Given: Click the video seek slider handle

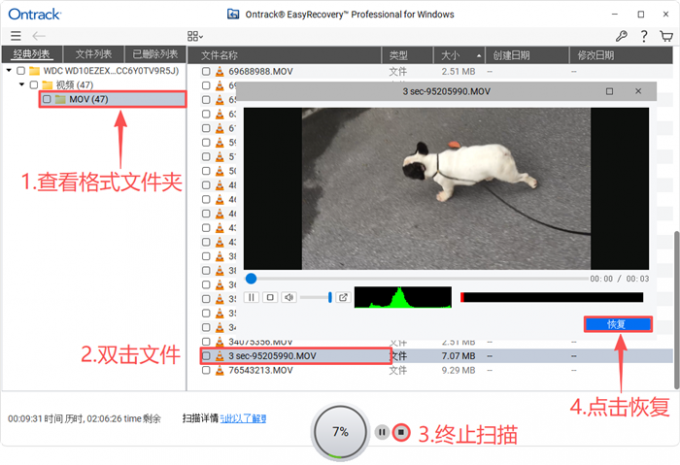Looking at the screenshot, I should coord(251,278).
